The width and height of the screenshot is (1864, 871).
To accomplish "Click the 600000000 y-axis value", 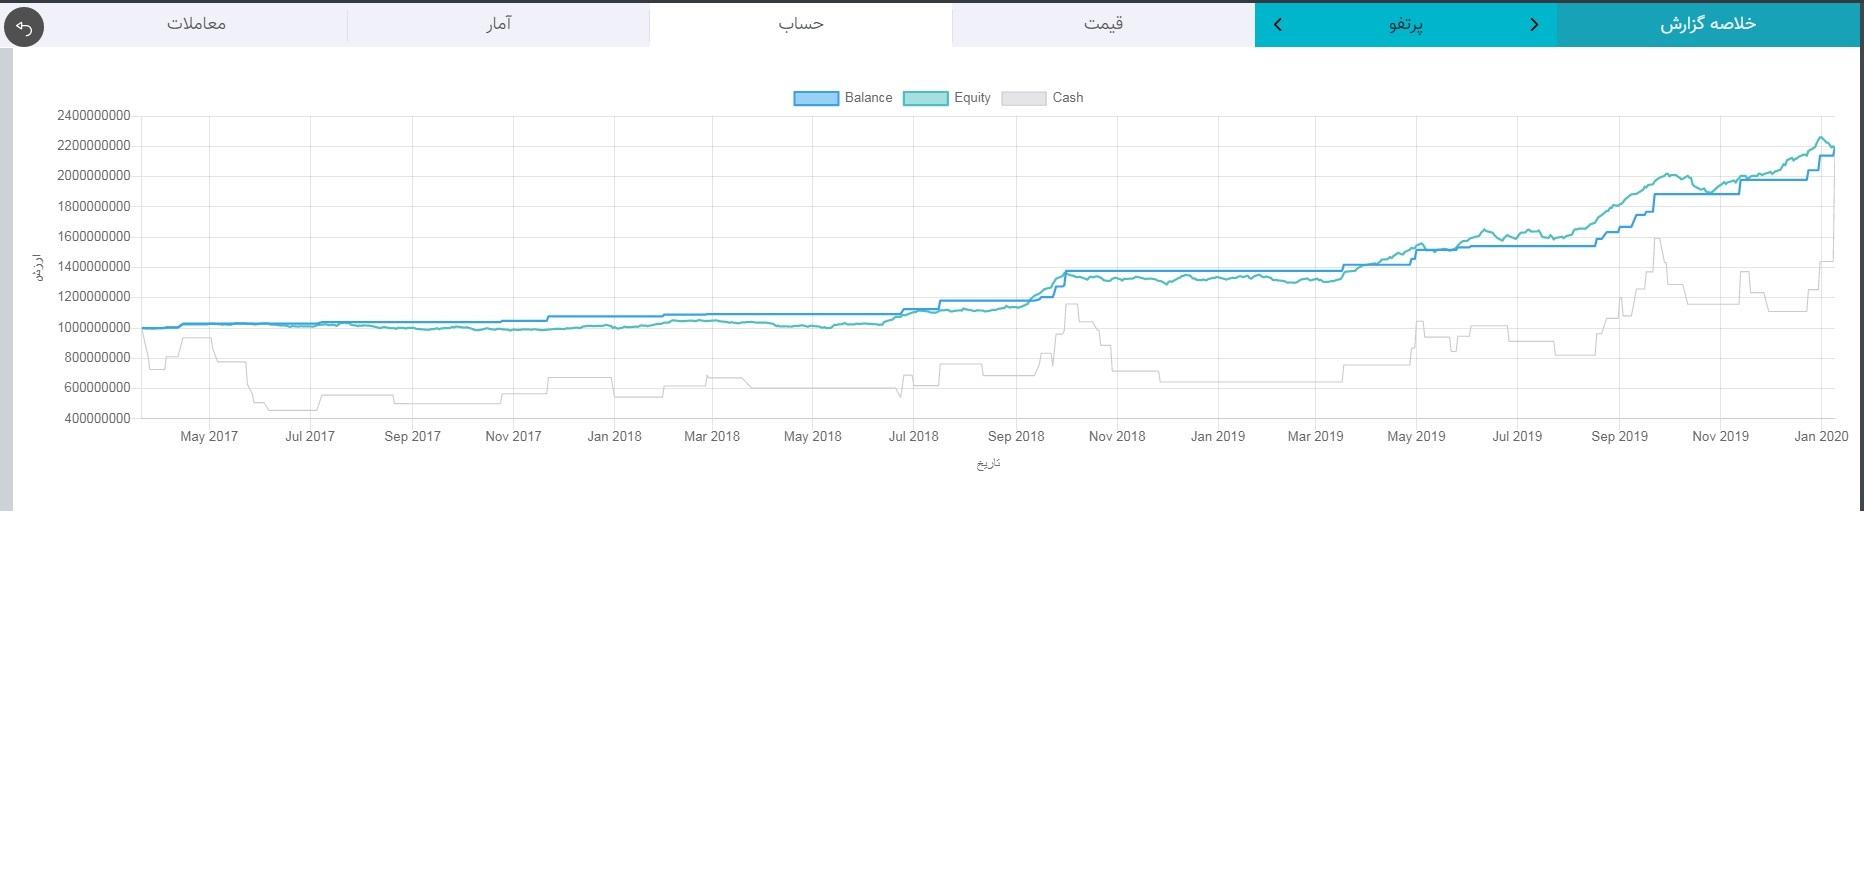I will click(x=98, y=388).
